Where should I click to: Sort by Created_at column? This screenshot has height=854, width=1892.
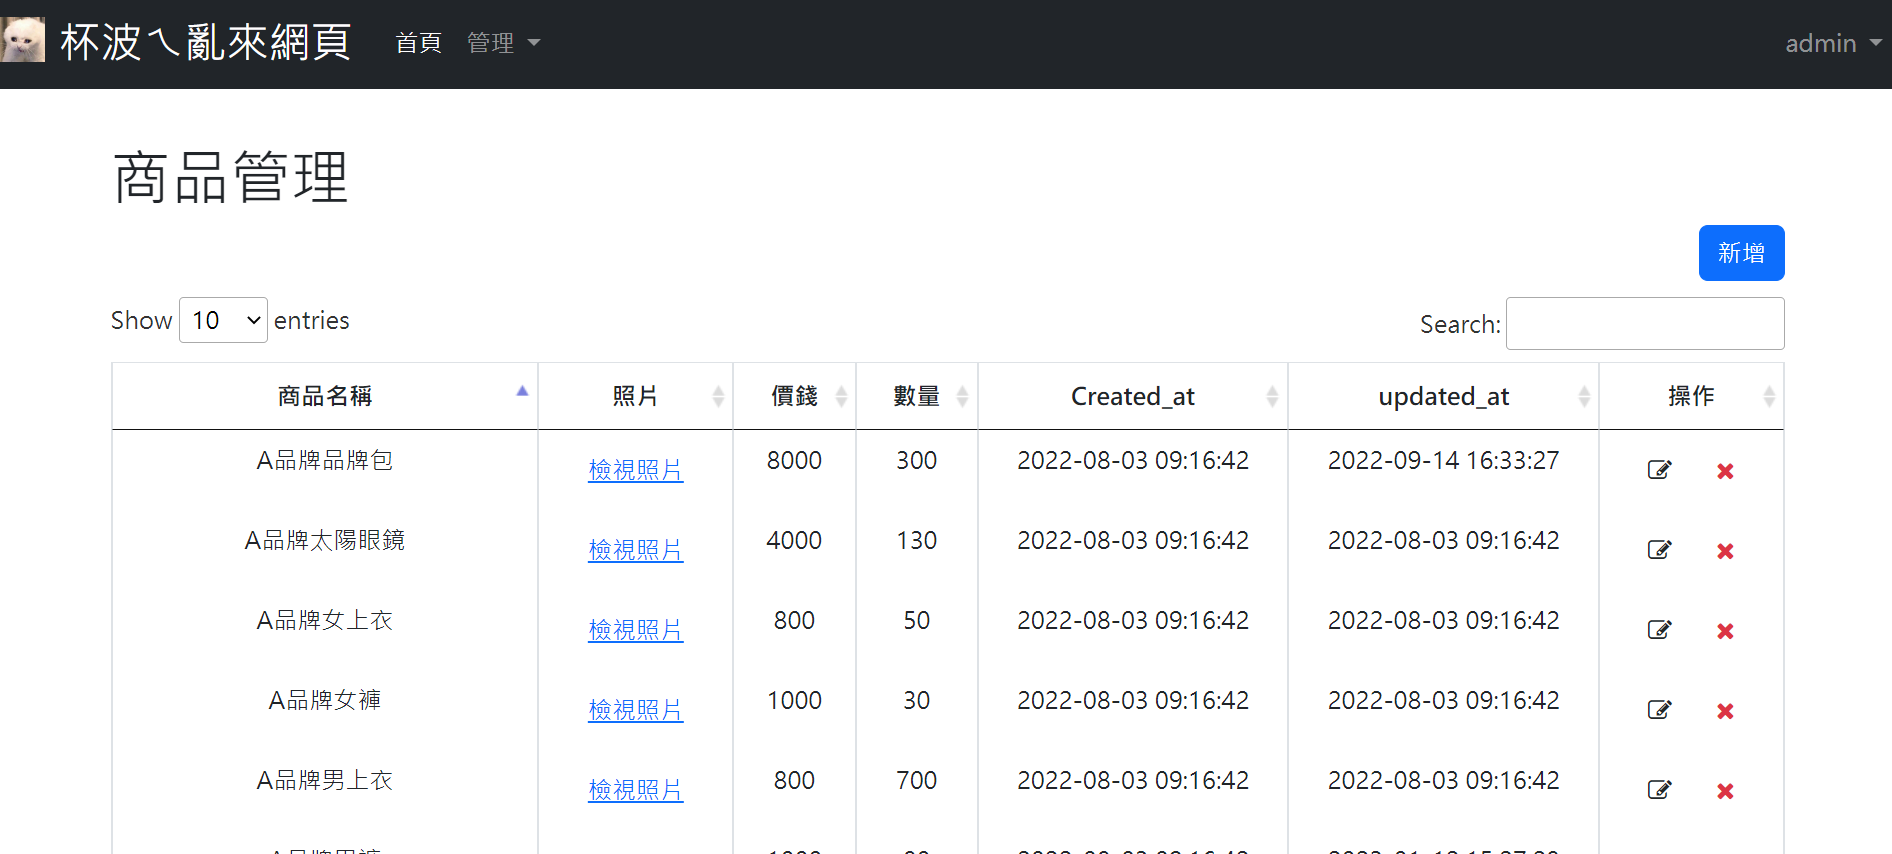tap(1133, 396)
